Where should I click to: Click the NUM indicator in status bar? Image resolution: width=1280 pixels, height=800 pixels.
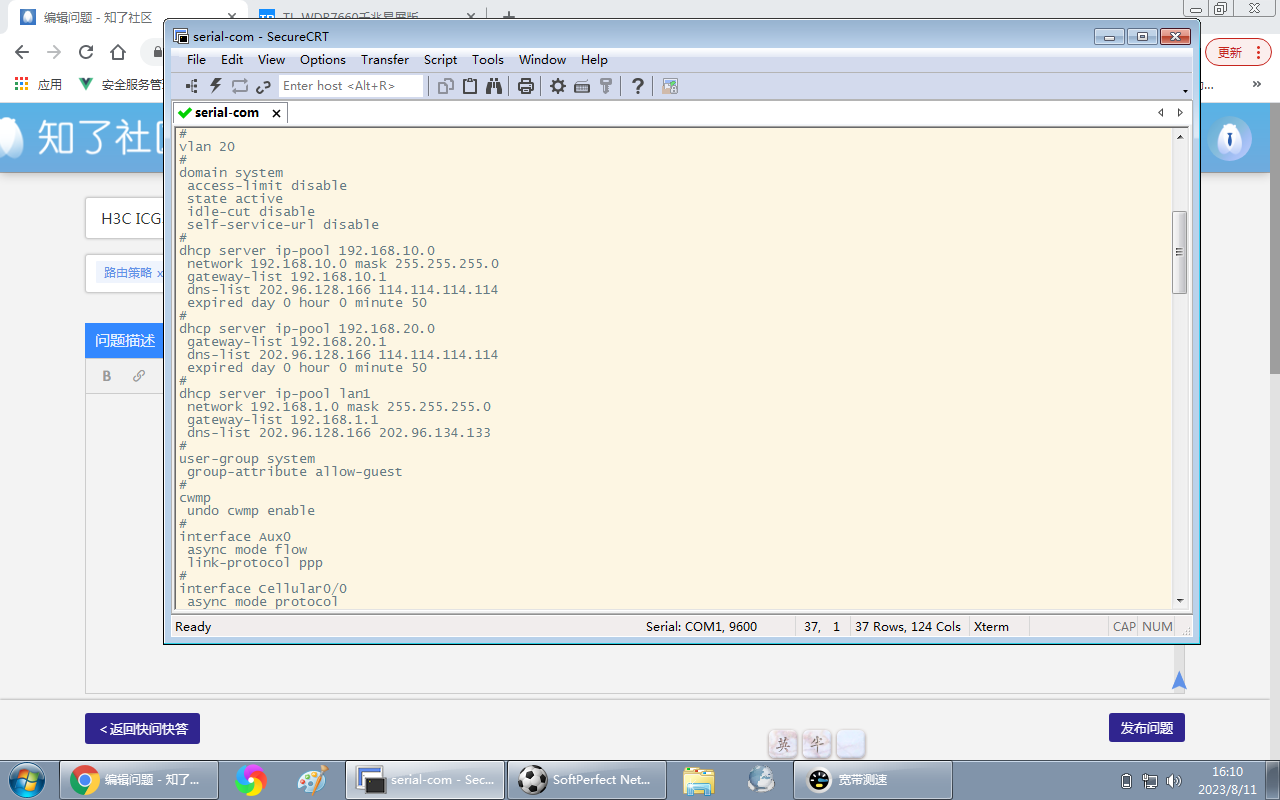tap(1157, 627)
